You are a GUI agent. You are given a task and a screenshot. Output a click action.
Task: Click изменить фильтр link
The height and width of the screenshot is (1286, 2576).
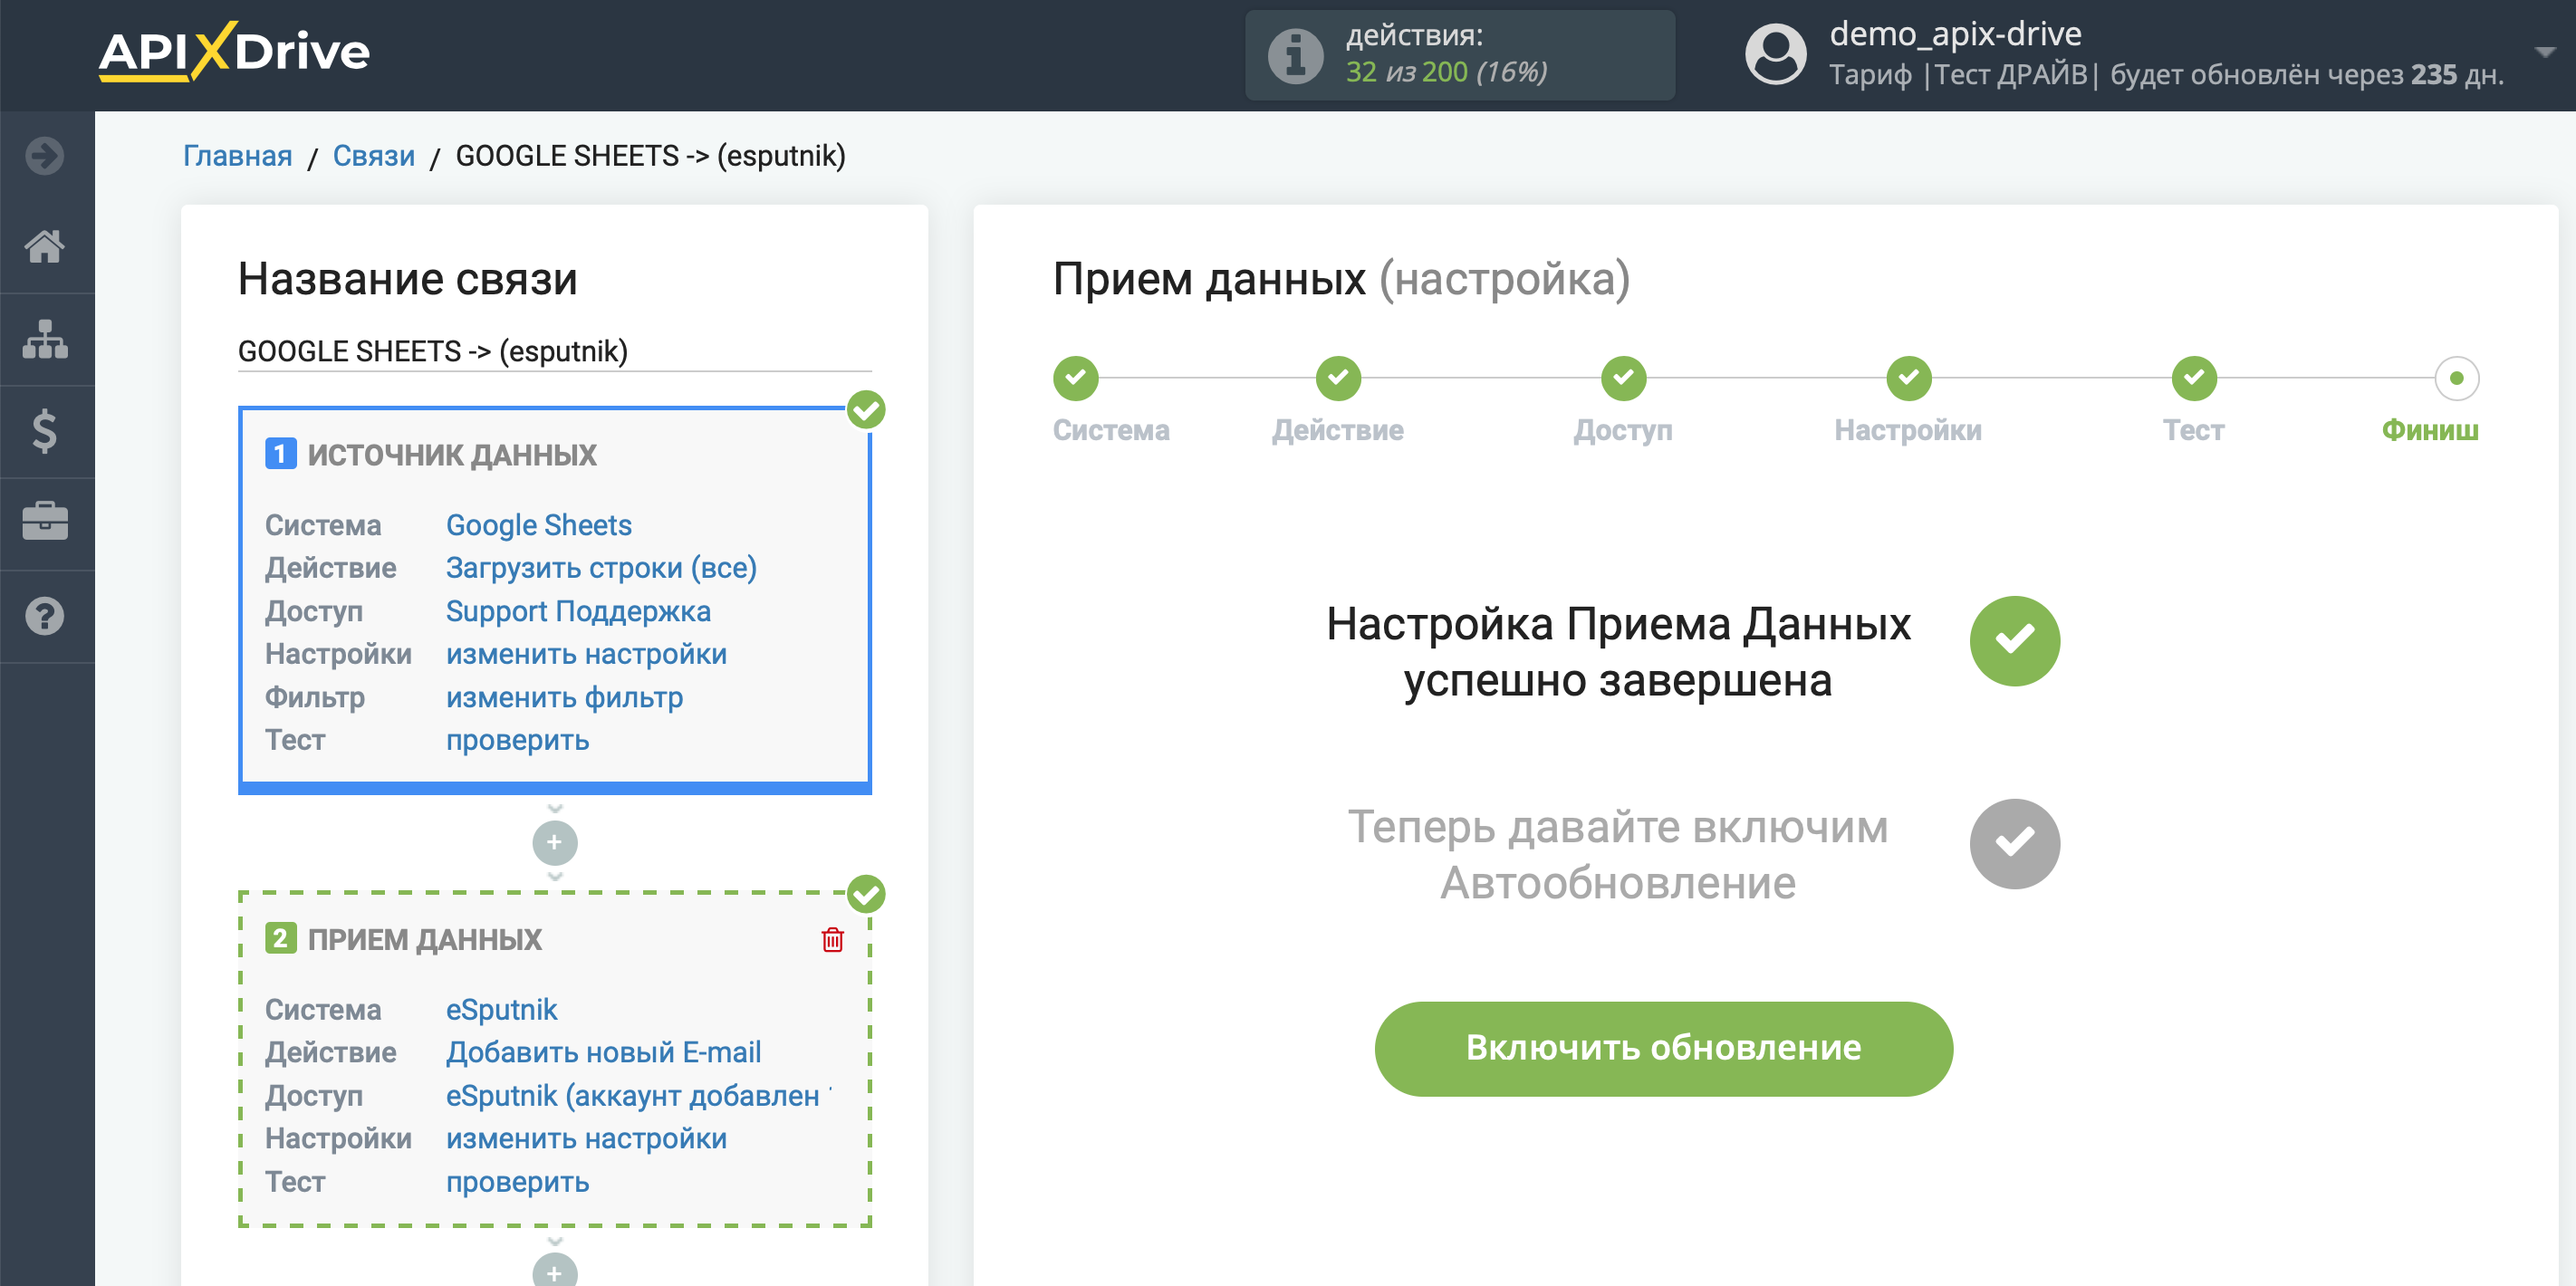564,697
